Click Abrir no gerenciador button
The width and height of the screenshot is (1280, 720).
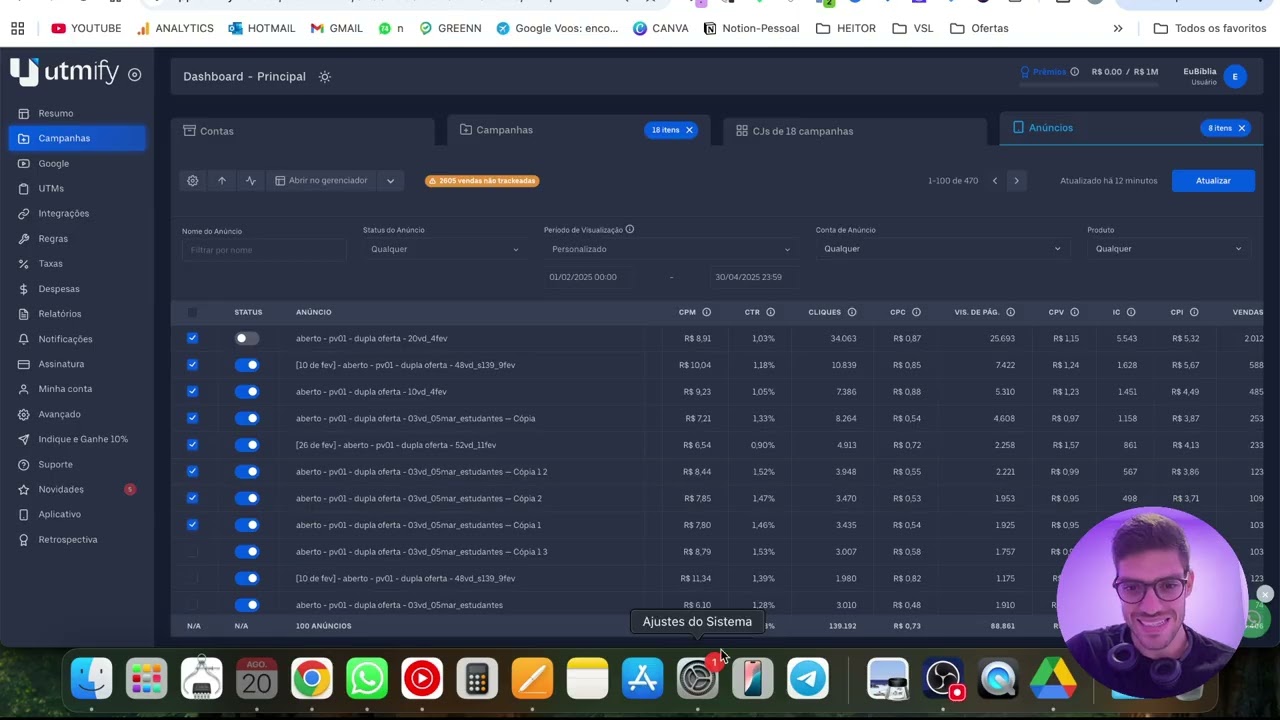coord(322,181)
